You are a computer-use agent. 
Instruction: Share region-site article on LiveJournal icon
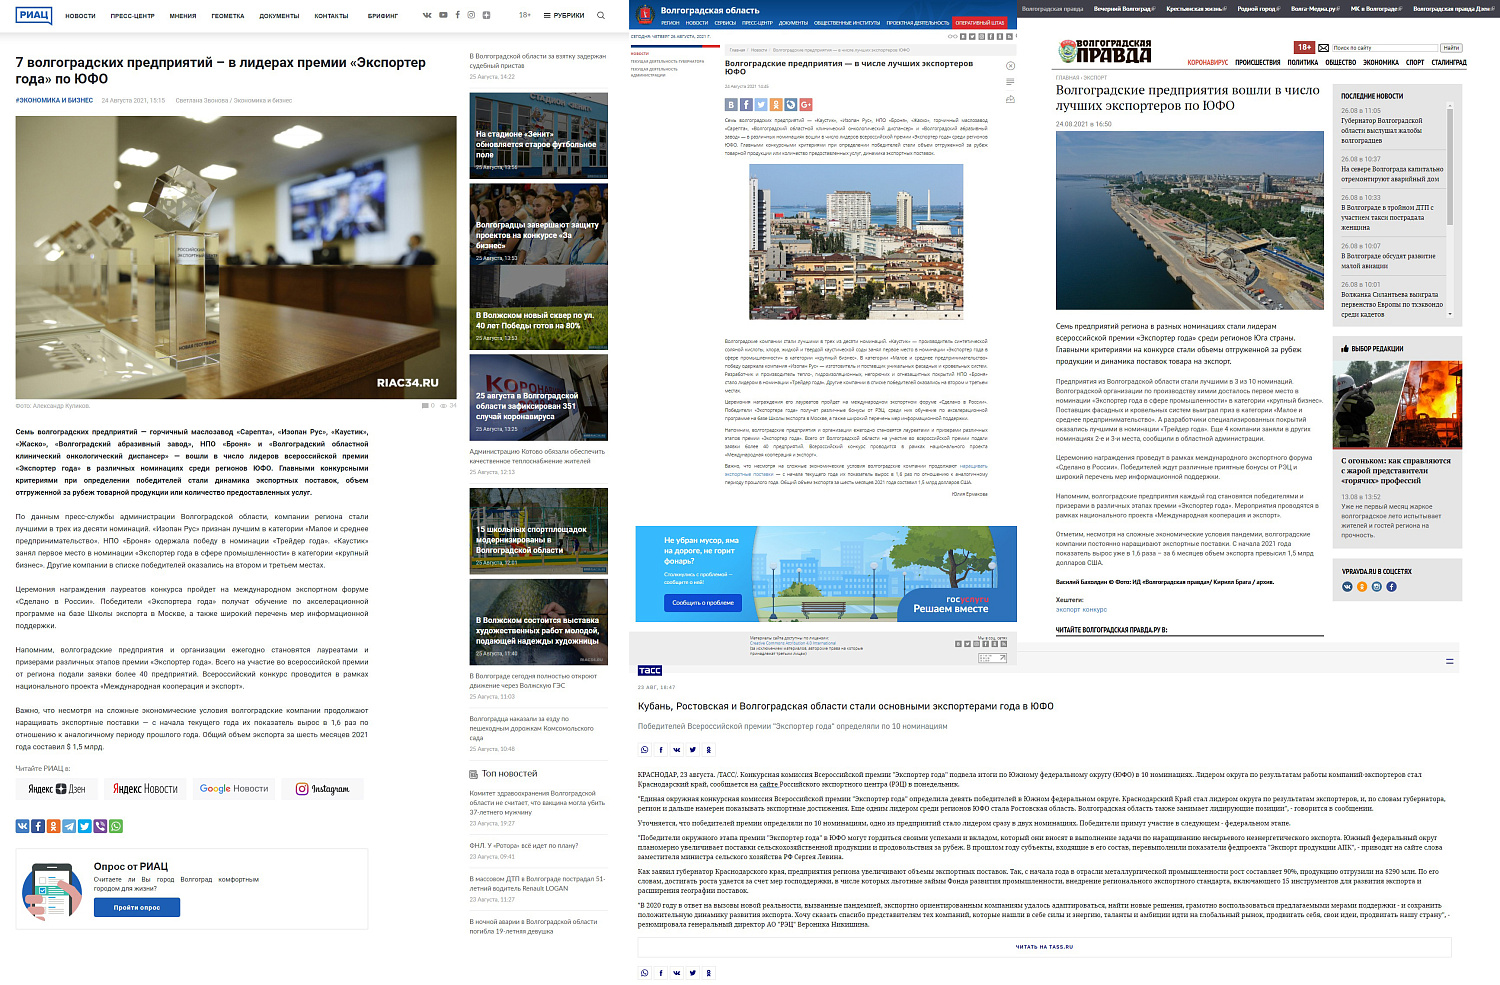tap(791, 104)
